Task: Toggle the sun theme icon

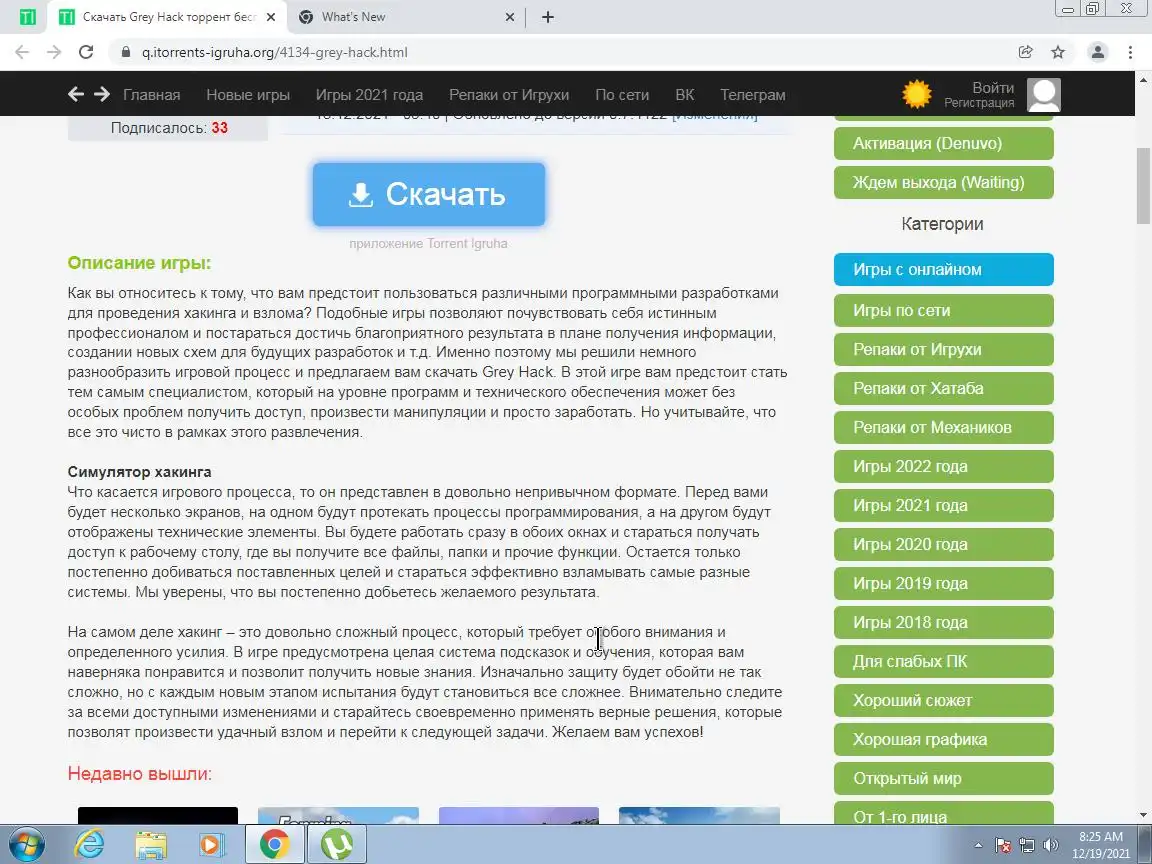Action: 917,95
